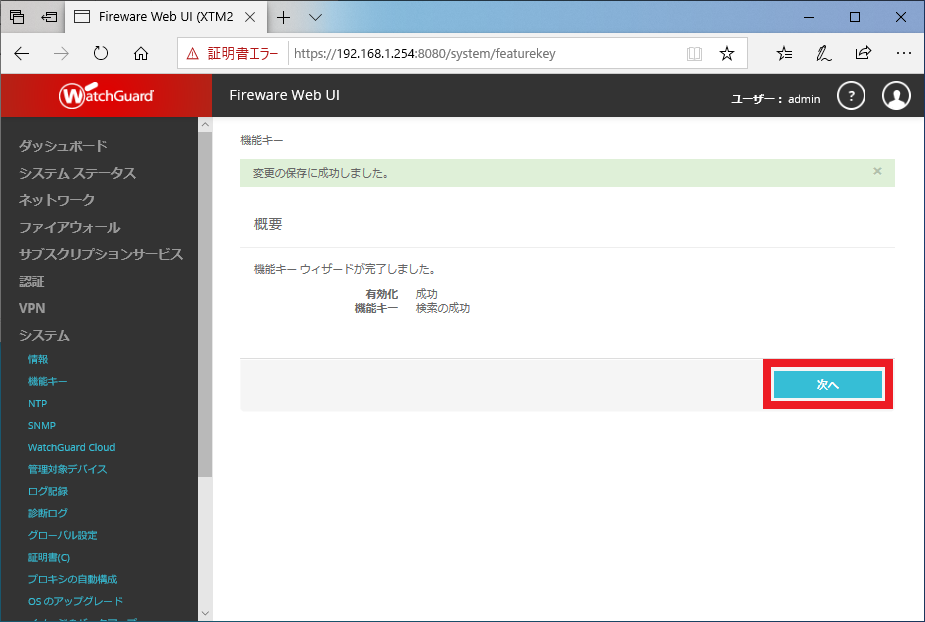Show the tab preview dropdown
Viewport: 925px width, 622px height.
(316, 17)
